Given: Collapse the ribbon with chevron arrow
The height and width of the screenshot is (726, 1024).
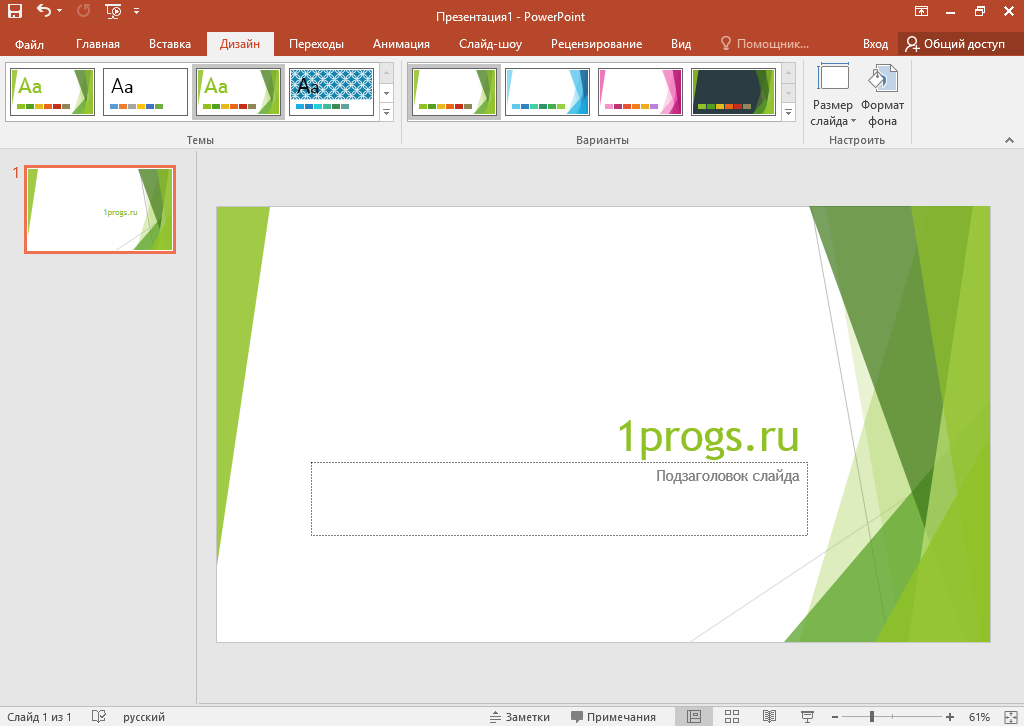Looking at the screenshot, I should (x=1009, y=140).
